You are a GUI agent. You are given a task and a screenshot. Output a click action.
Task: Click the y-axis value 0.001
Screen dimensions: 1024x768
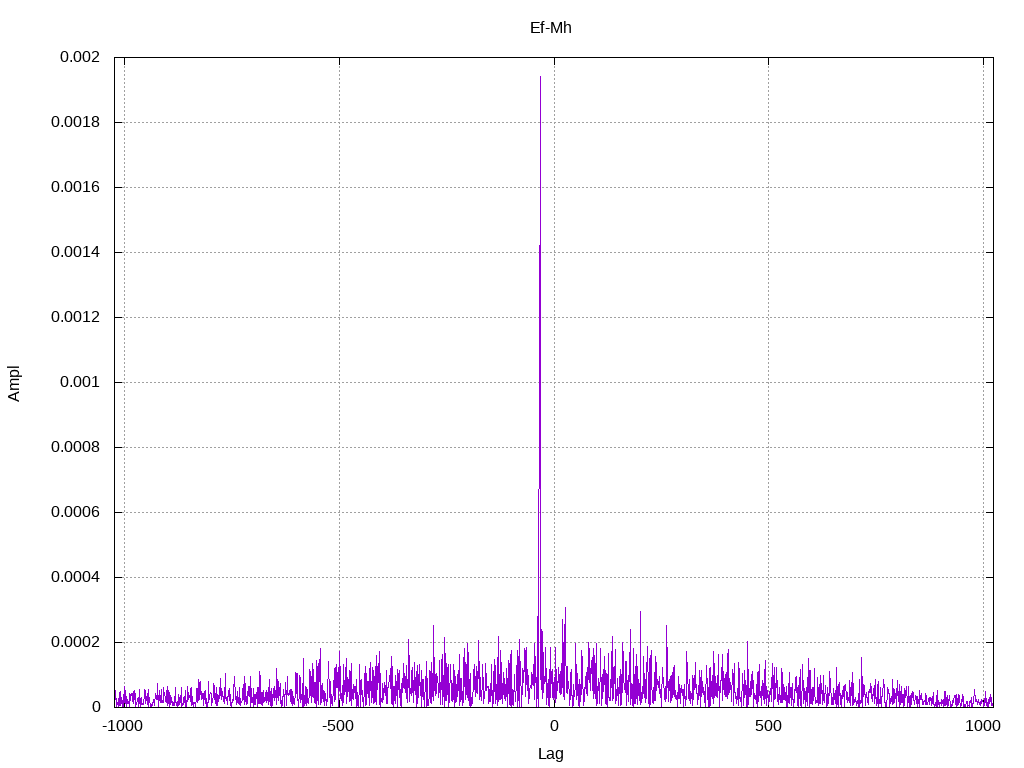(80, 382)
